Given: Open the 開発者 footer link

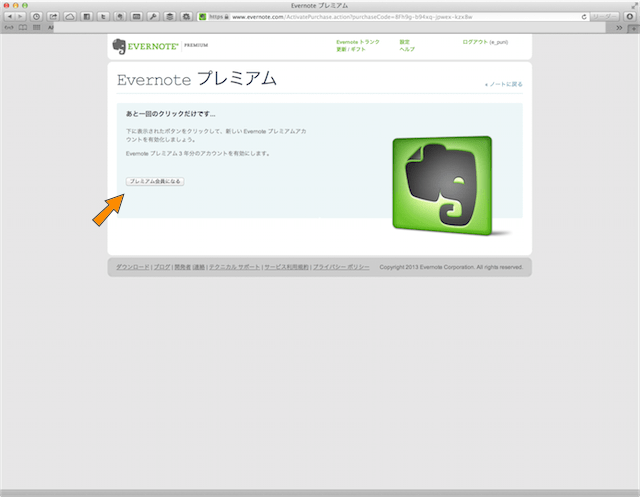Looking at the screenshot, I should click(x=182, y=267).
